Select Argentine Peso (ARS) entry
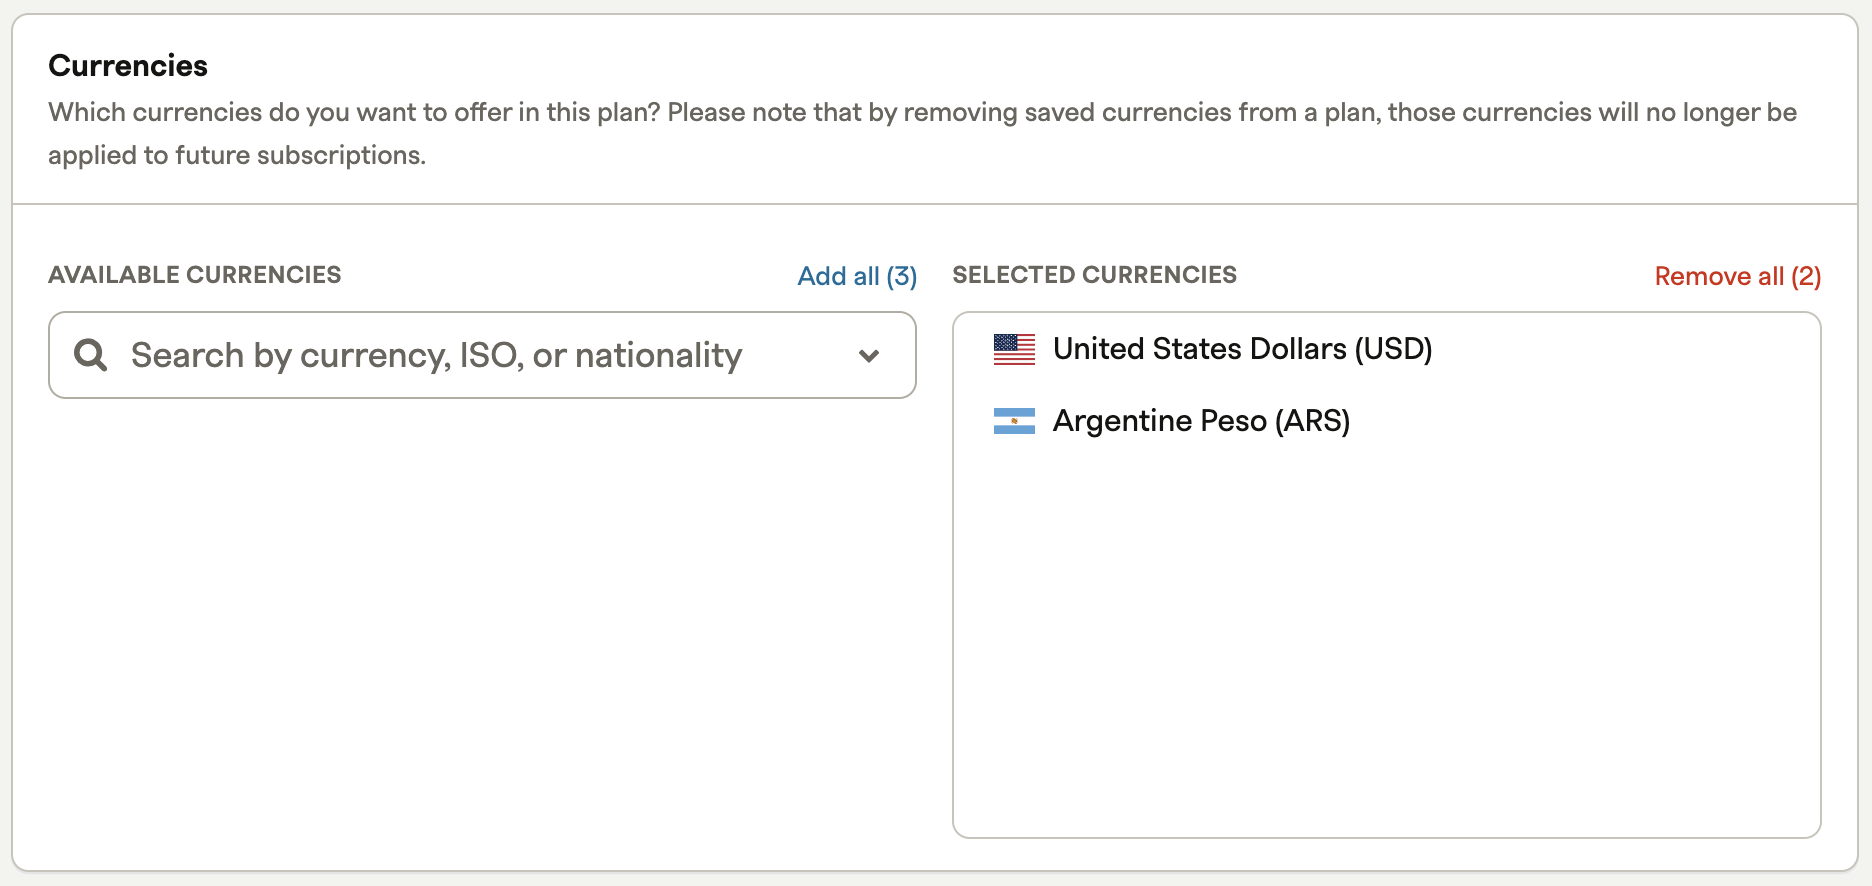The height and width of the screenshot is (886, 1872). tap(1387, 421)
